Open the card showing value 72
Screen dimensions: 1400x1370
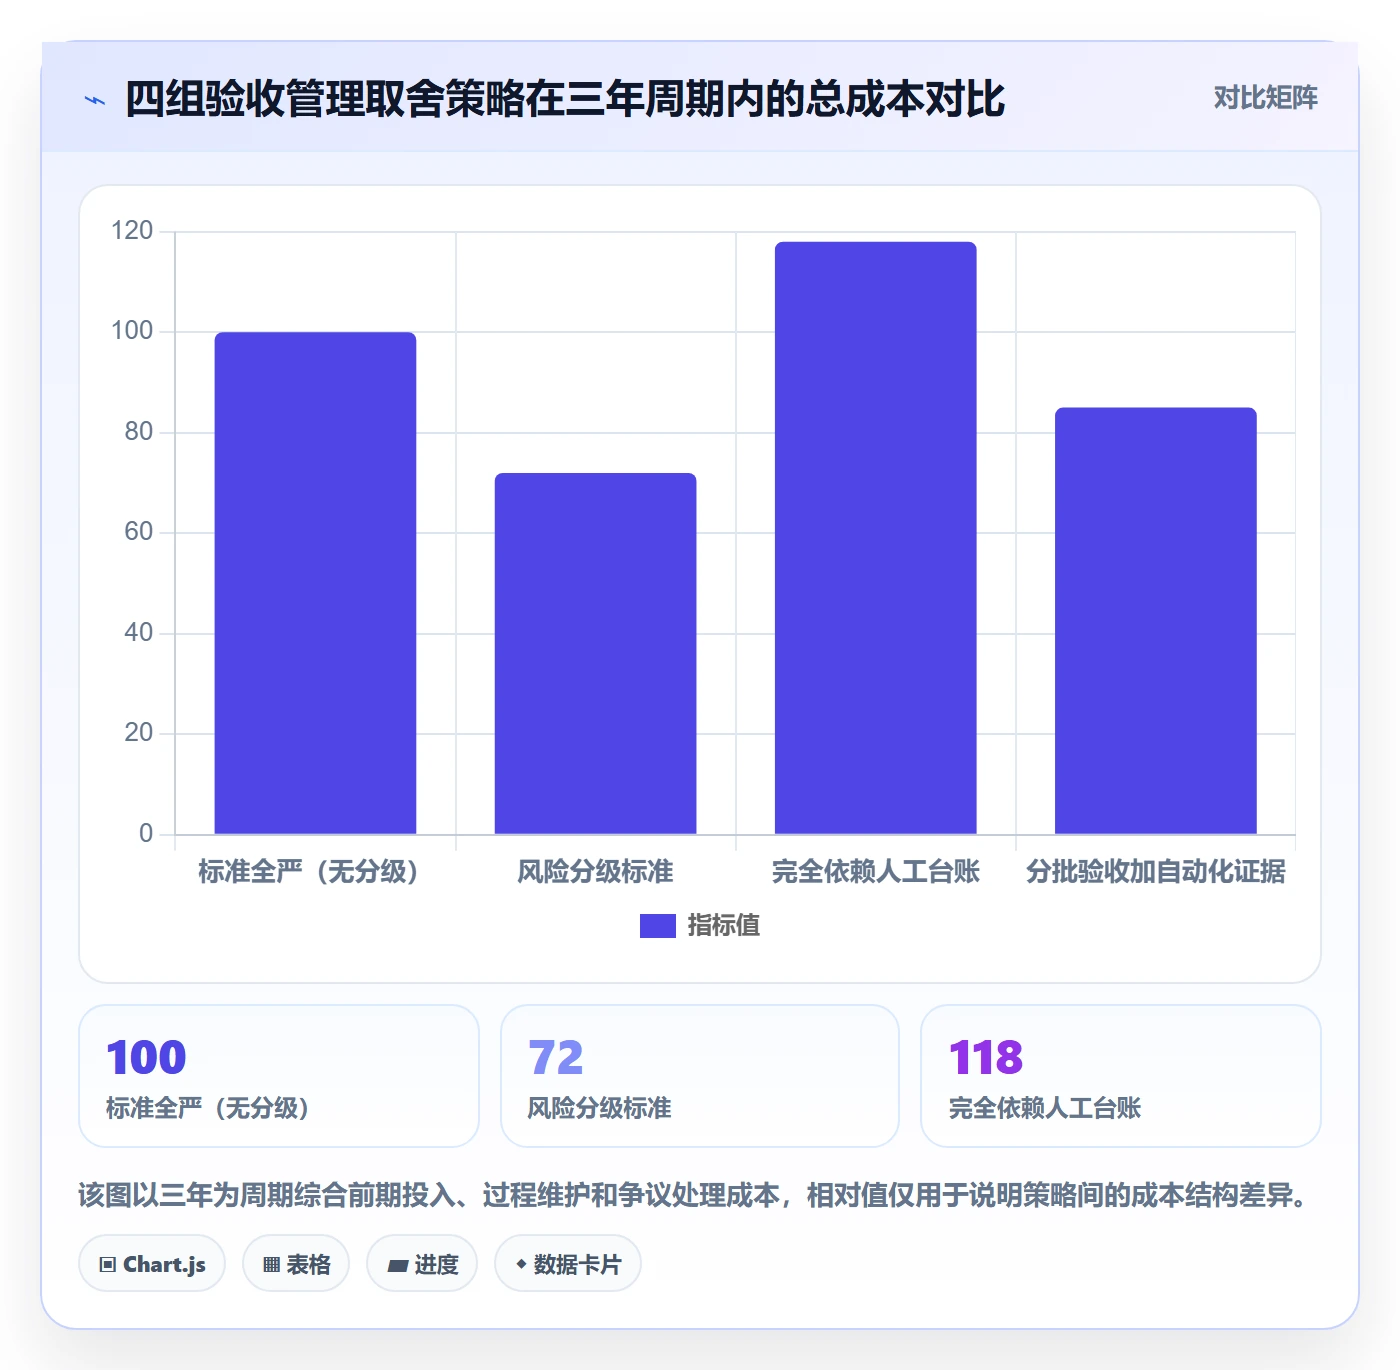[700, 1076]
